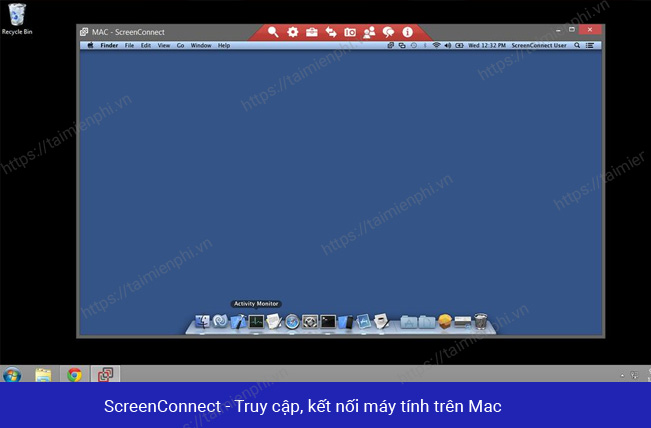This screenshot has height=428, width=651.
Task: Open the Windows Start button
Action: 12,375
